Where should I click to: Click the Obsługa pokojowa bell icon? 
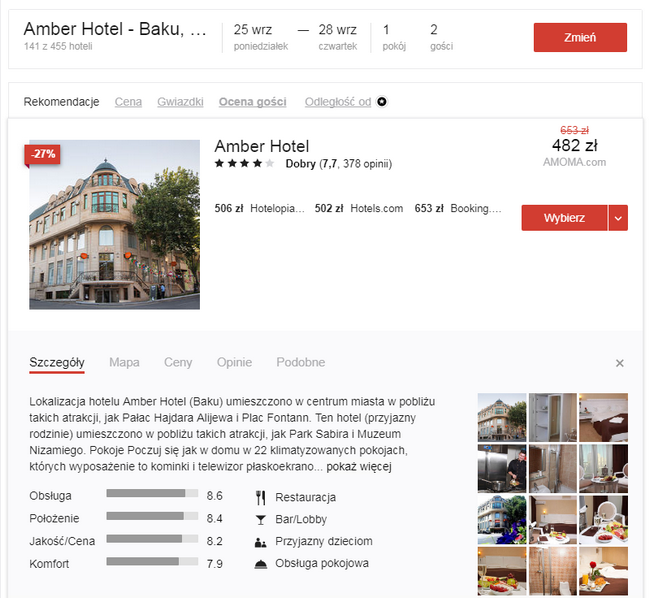(x=260, y=564)
